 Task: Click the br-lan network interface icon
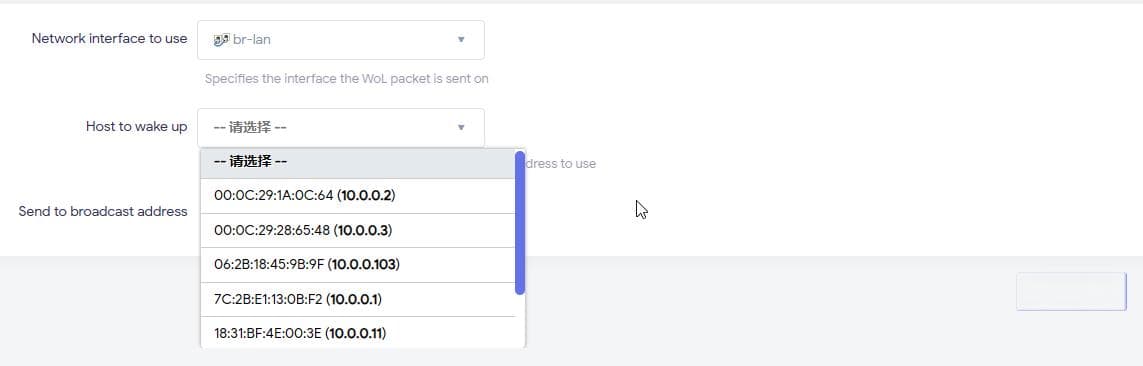[x=221, y=39]
